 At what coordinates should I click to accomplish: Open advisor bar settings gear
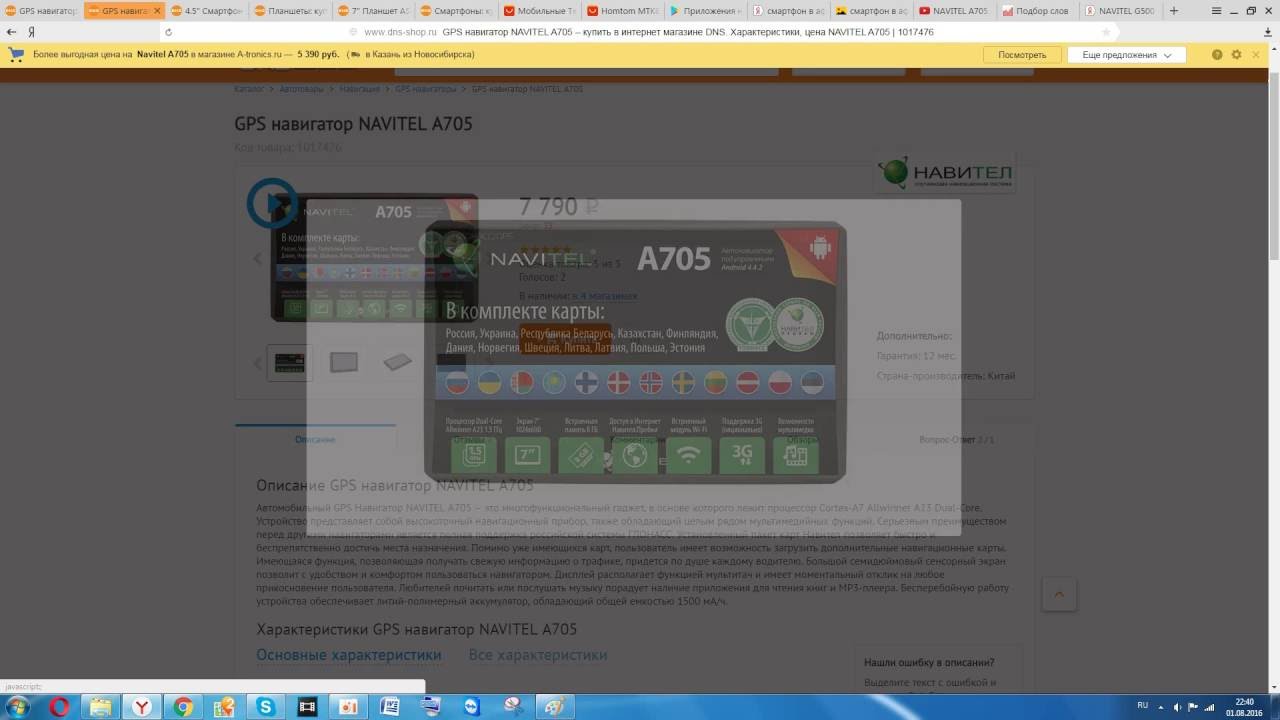coord(1237,55)
